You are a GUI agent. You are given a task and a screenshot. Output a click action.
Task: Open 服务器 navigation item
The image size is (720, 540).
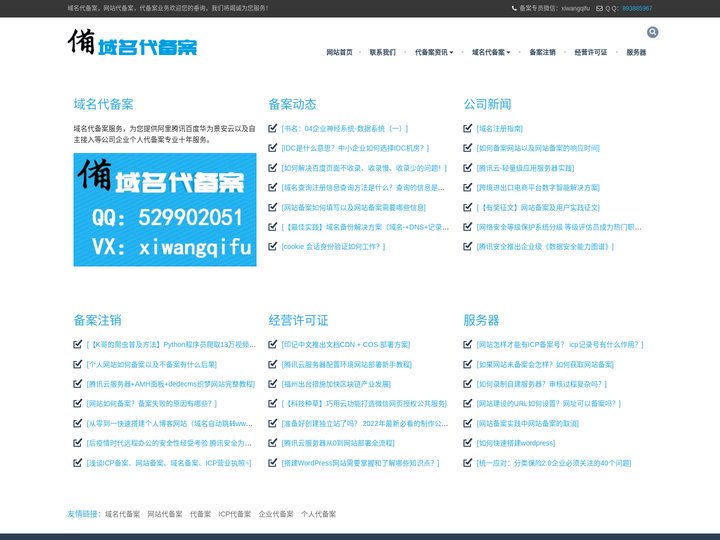click(x=636, y=52)
